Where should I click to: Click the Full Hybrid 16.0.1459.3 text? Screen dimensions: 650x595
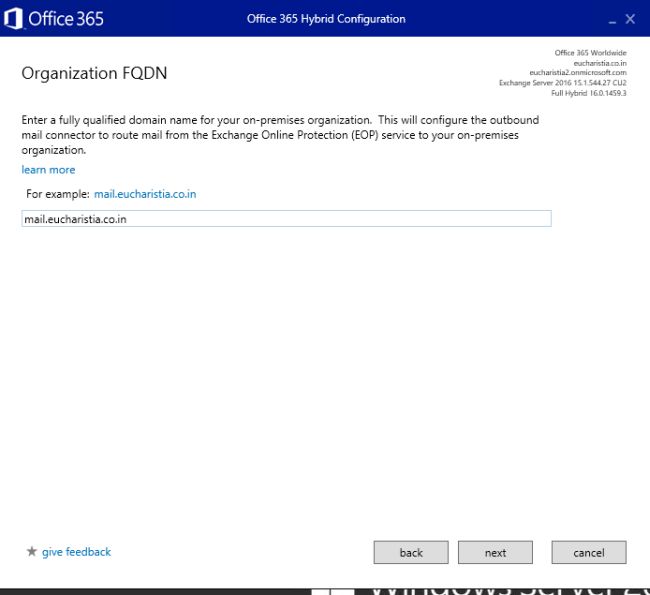[589, 93]
